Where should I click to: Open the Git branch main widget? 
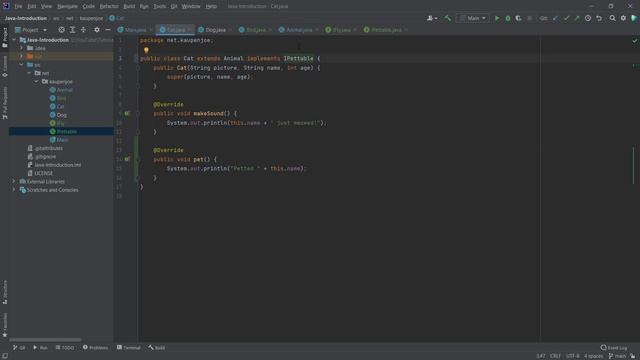pyautogui.click(x=618, y=356)
